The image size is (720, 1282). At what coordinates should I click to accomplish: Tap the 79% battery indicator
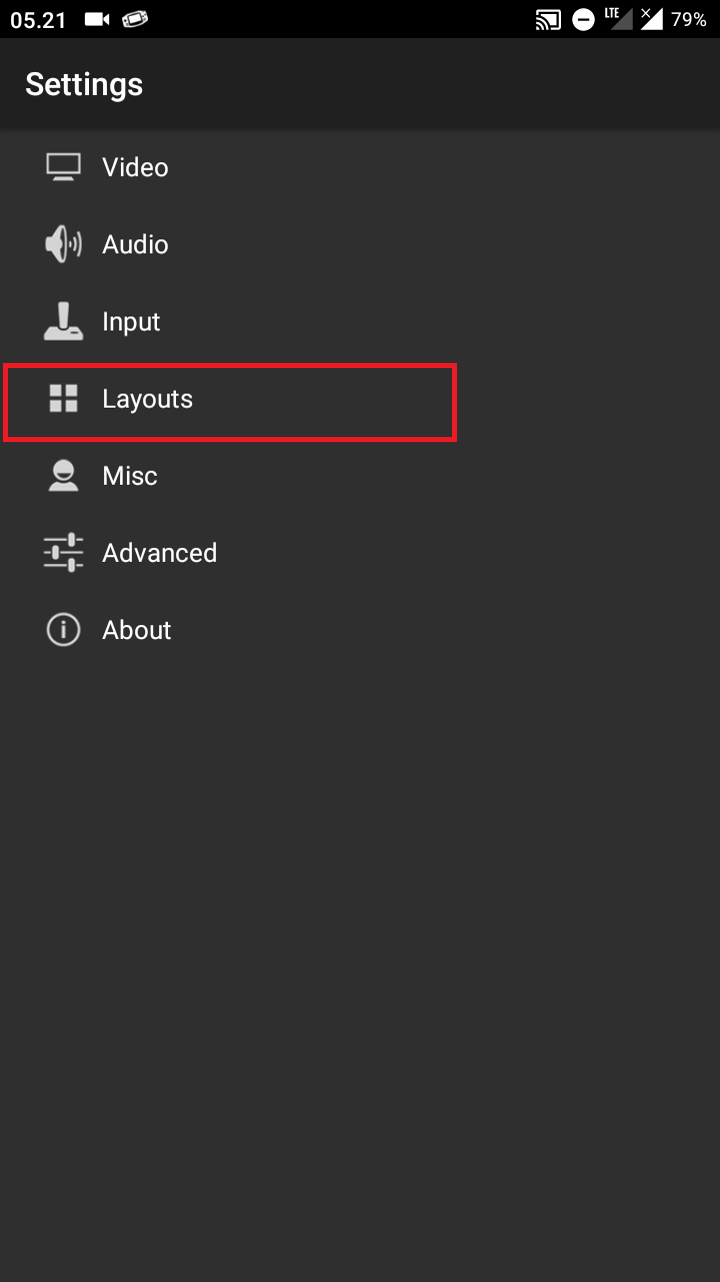tap(688, 19)
